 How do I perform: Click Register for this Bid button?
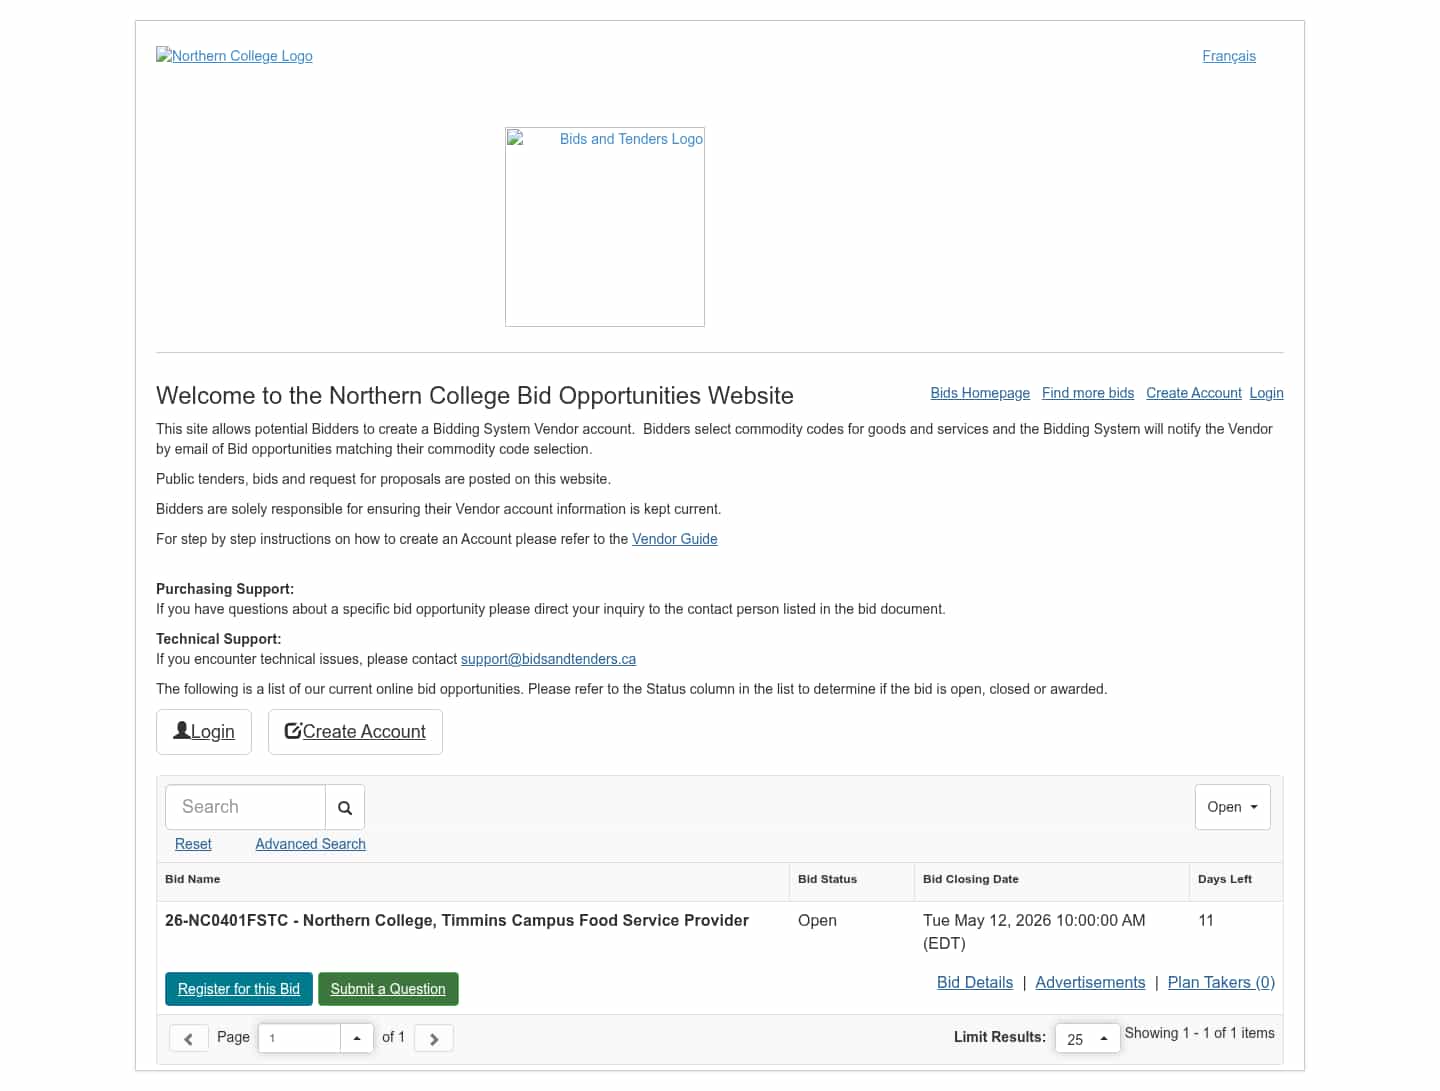[x=239, y=989]
